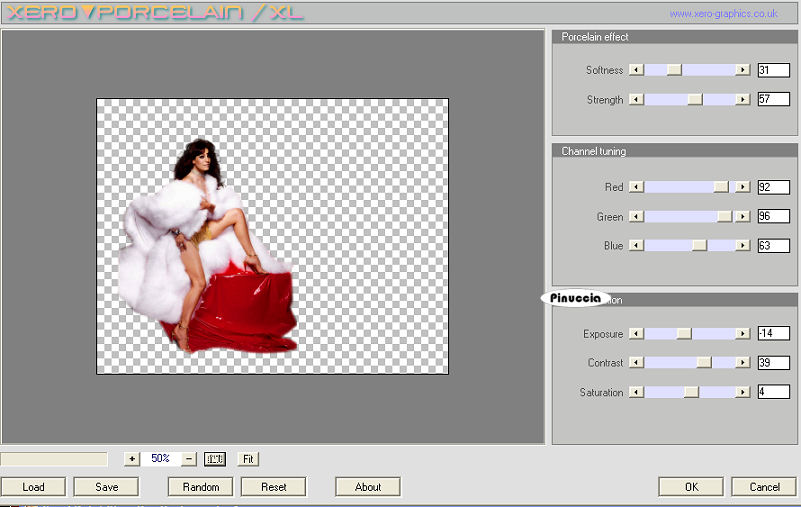
Task: Randomize settings with the Random button
Action: coord(200,487)
